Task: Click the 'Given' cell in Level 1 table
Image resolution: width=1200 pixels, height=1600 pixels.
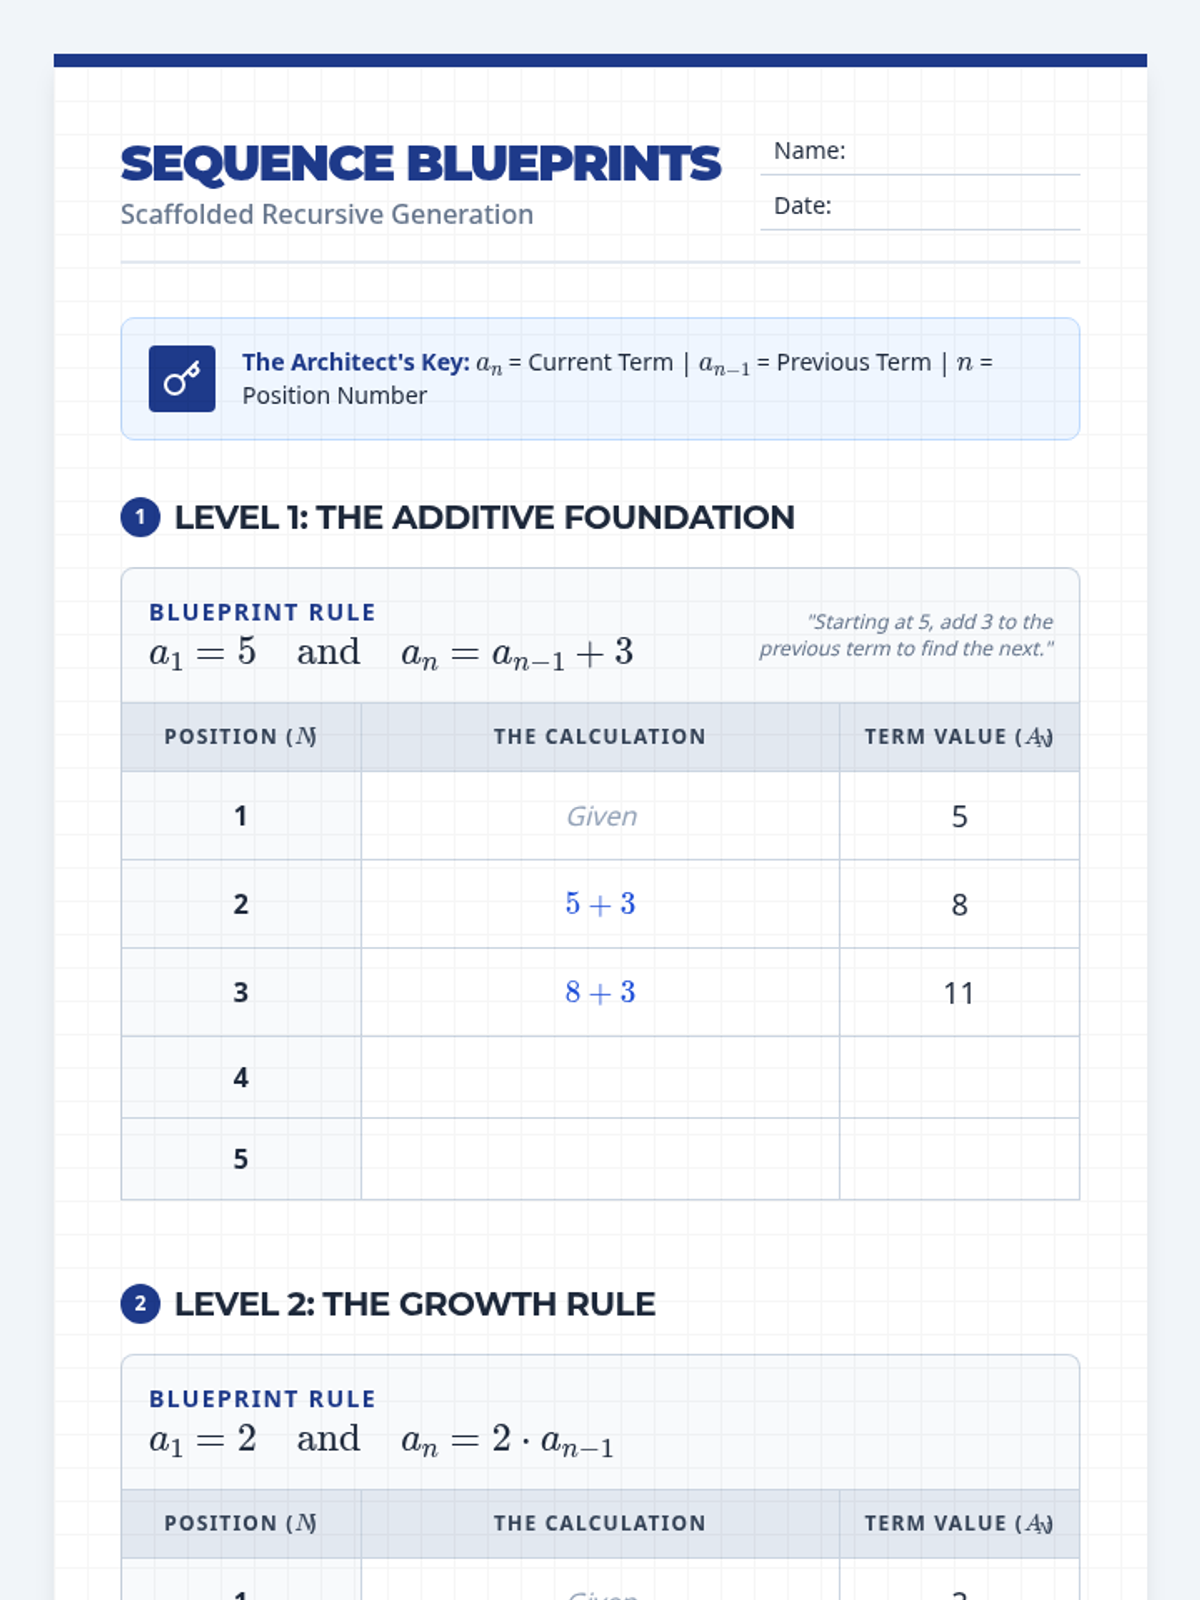Action: point(600,816)
